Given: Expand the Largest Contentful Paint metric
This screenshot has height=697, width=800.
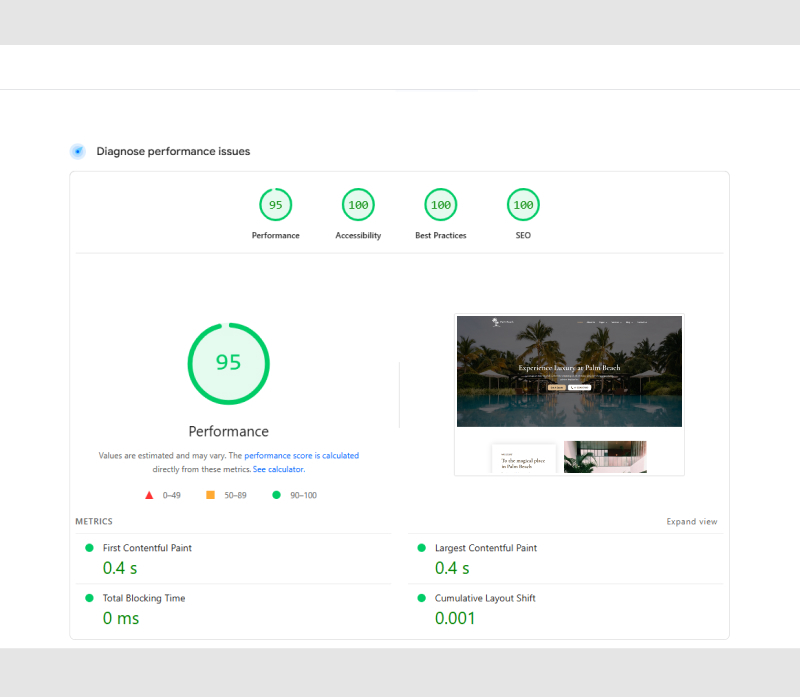Looking at the screenshot, I should point(486,548).
